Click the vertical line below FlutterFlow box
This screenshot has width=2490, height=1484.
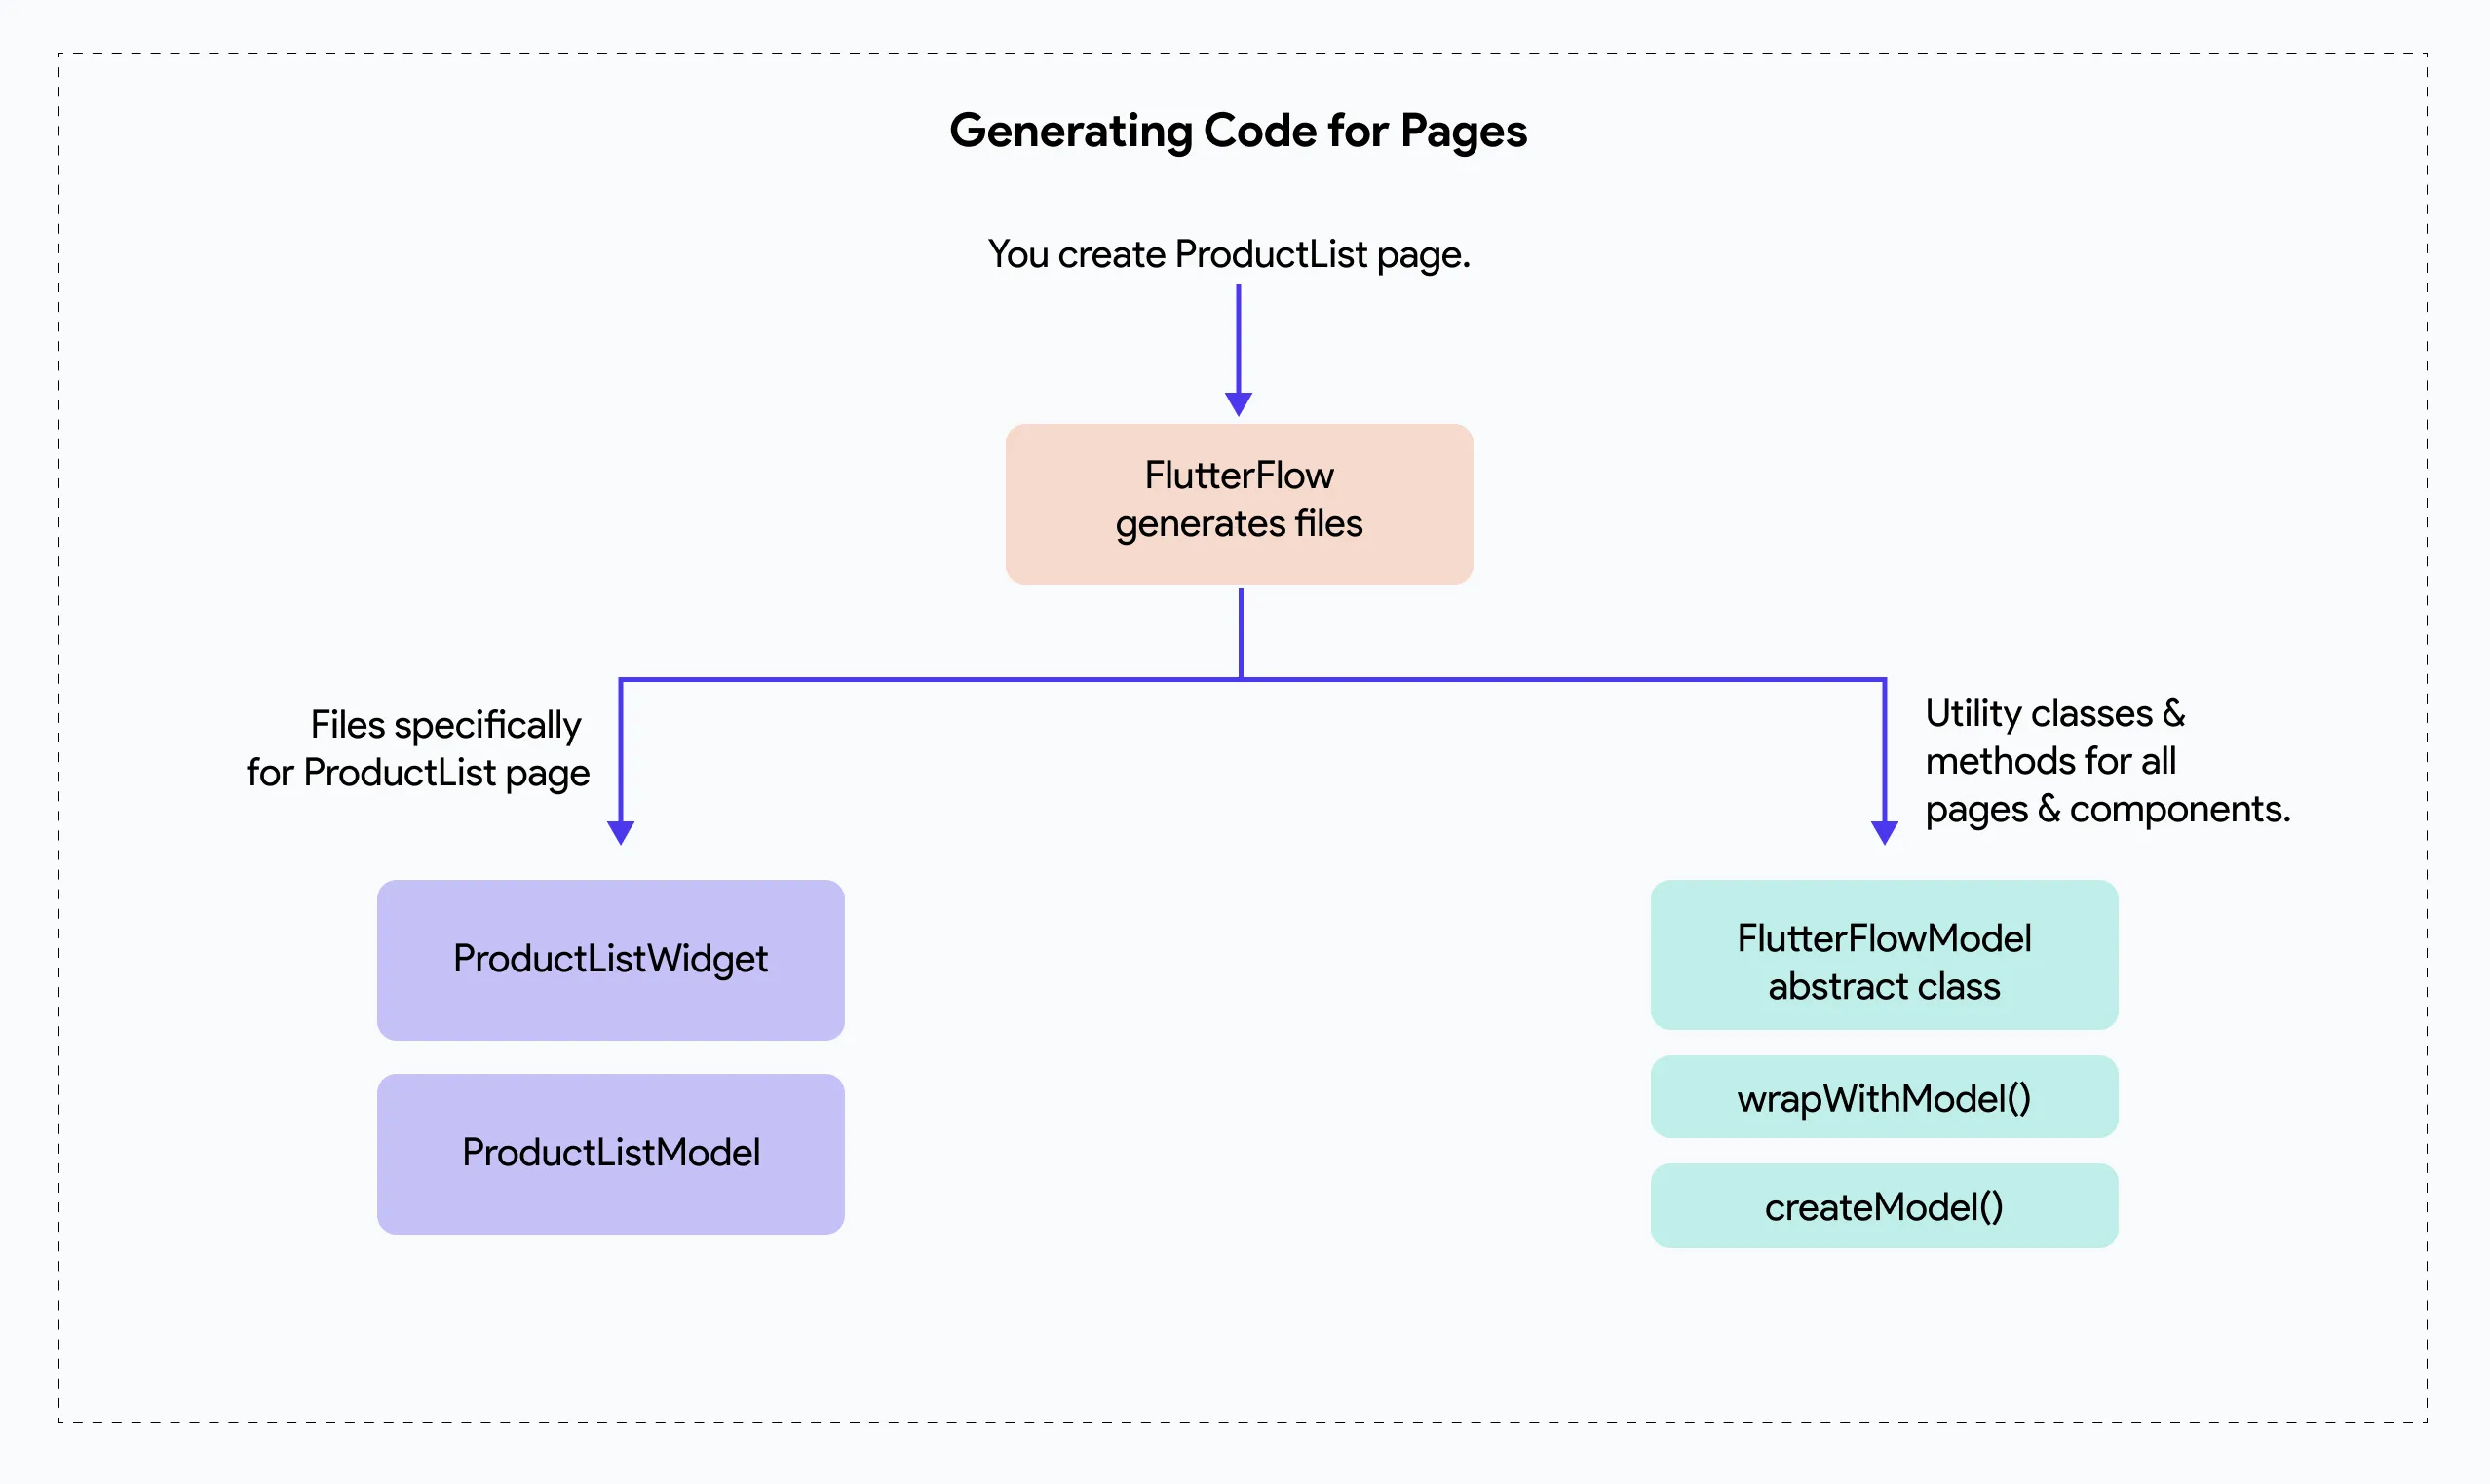pyautogui.click(x=1241, y=633)
